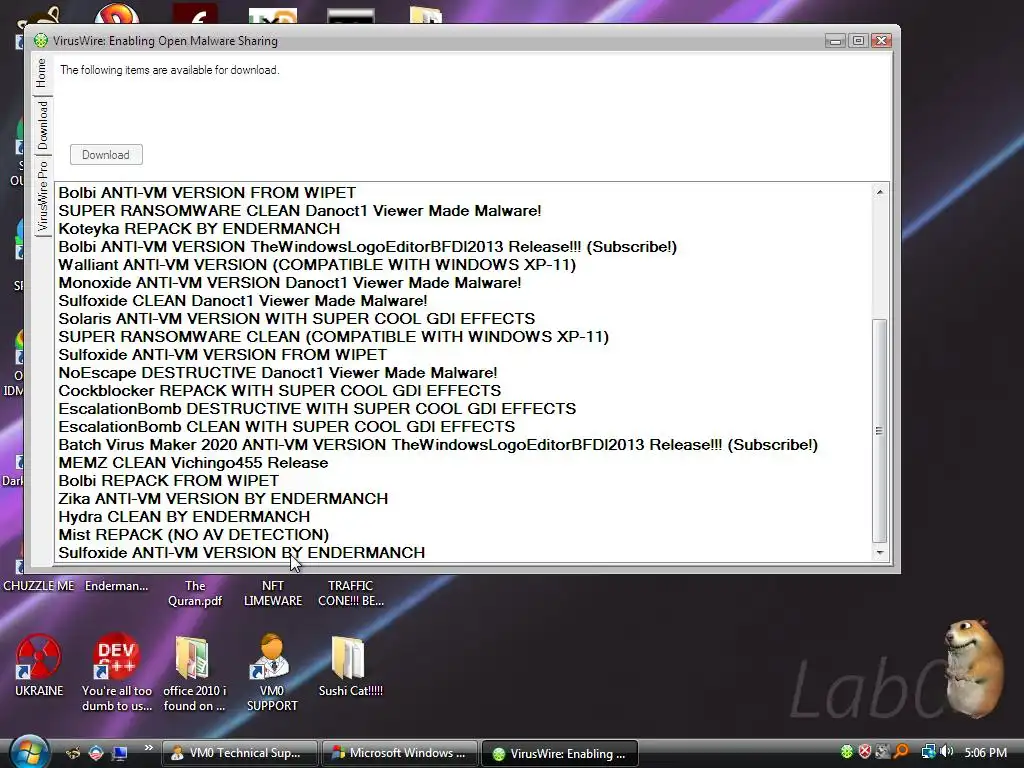Click the VirusWire: Enabling taskbar button
The image size is (1024, 768).
[559, 753]
